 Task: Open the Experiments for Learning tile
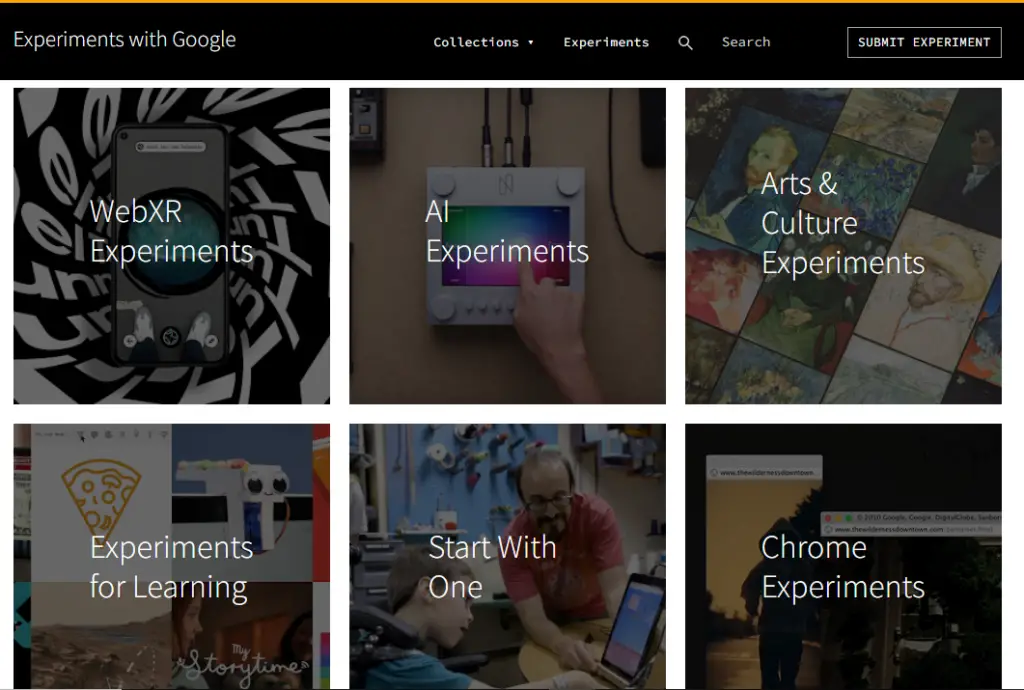[x=172, y=556]
